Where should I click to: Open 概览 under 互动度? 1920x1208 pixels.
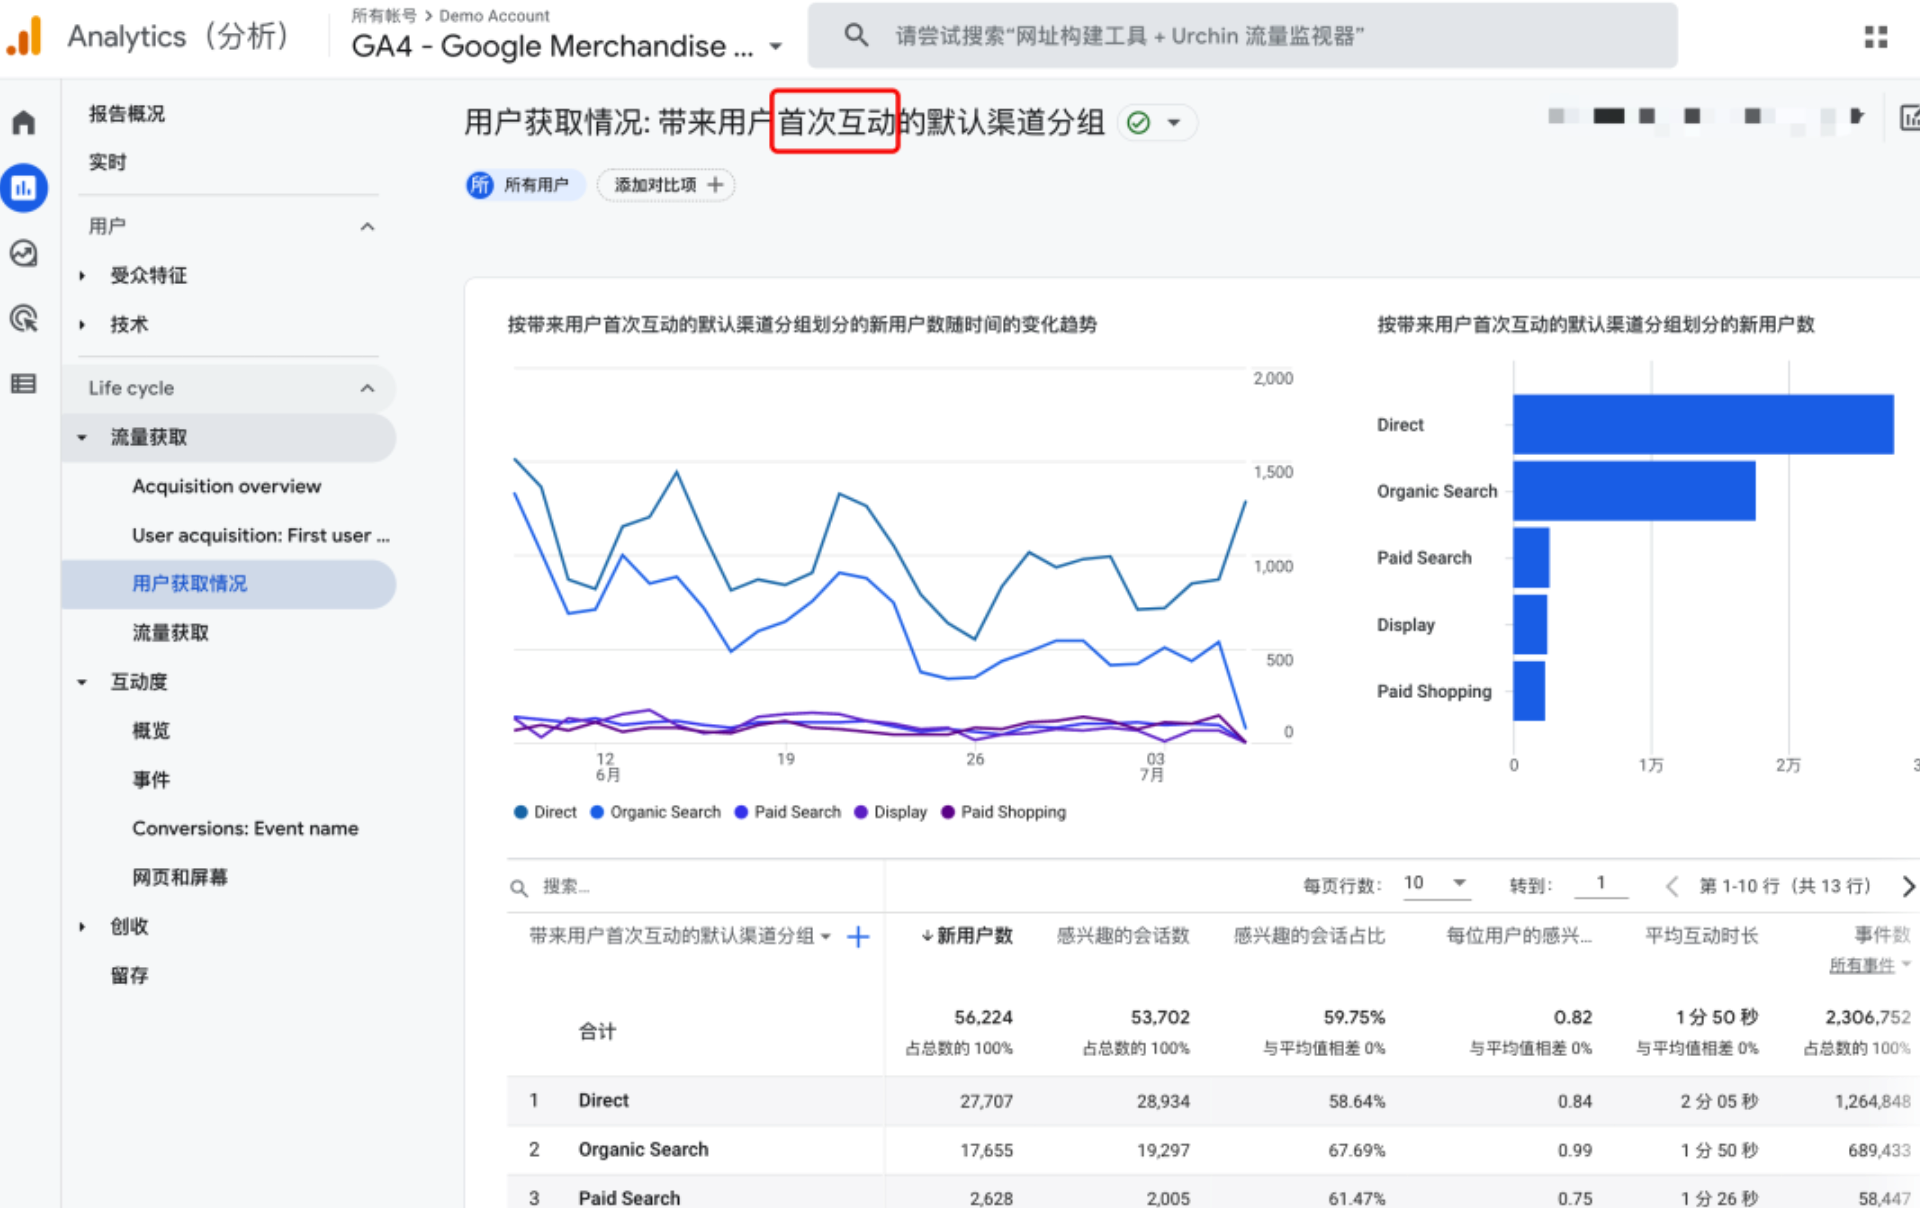pyautogui.click(x=151, y=731)
